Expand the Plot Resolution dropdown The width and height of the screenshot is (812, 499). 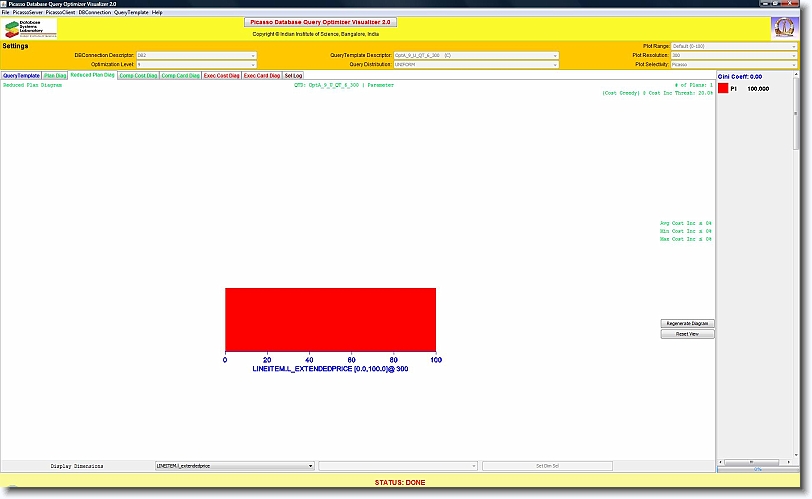tap(734, 55)
